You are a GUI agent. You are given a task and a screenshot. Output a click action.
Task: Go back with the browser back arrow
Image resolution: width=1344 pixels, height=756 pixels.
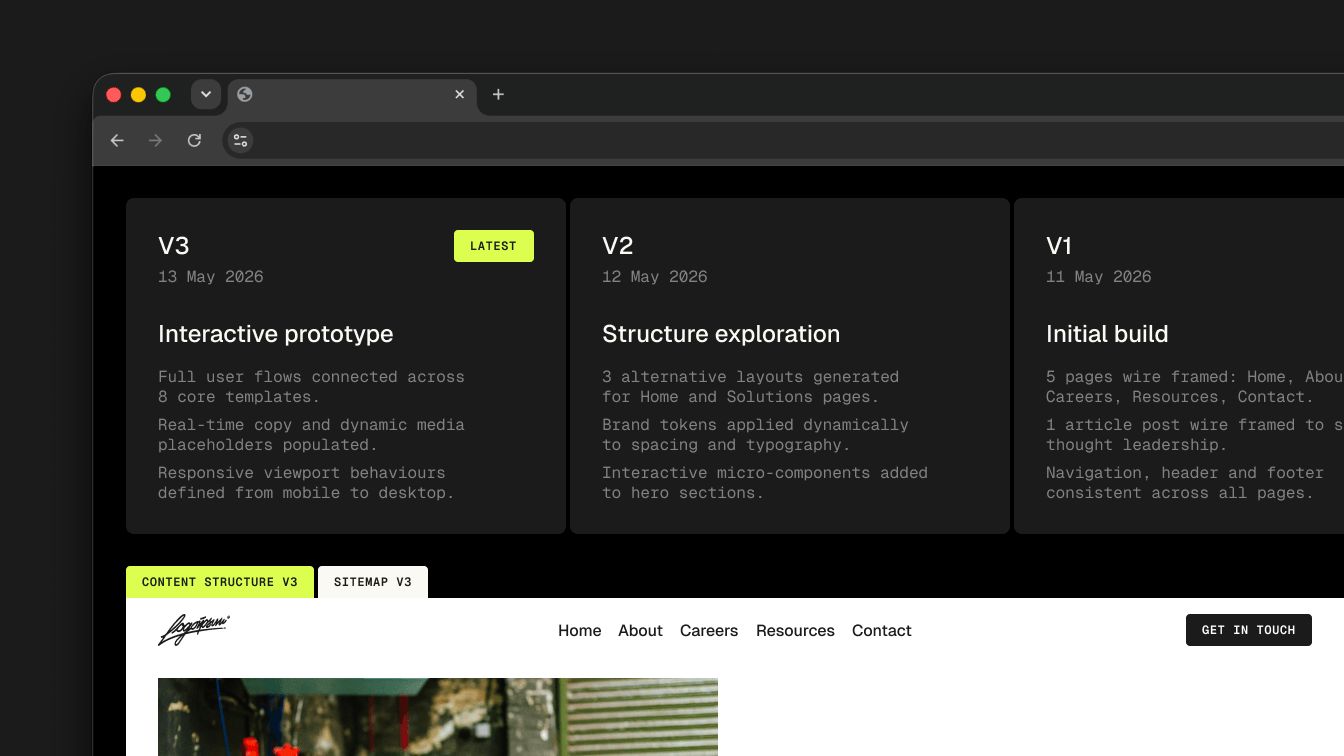pyautogui.click(x=117, y=141)
